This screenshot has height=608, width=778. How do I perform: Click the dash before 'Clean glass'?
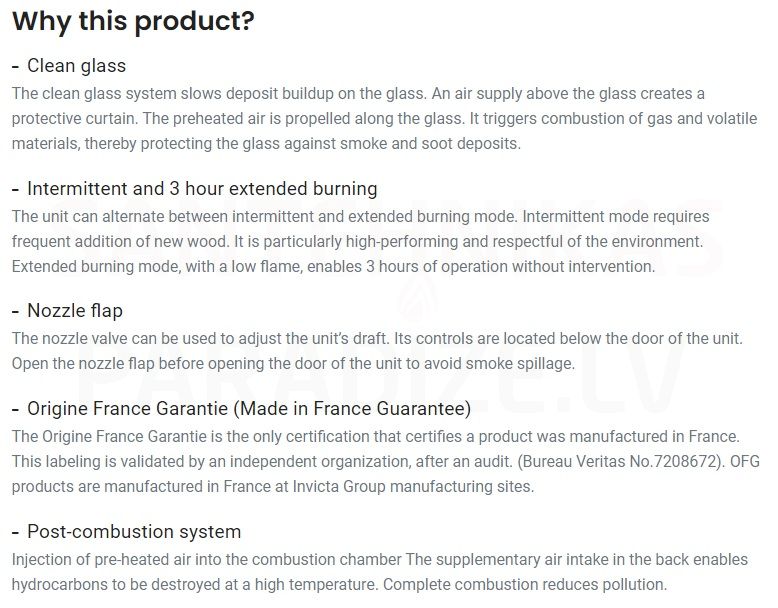click(x=15, y=67)
